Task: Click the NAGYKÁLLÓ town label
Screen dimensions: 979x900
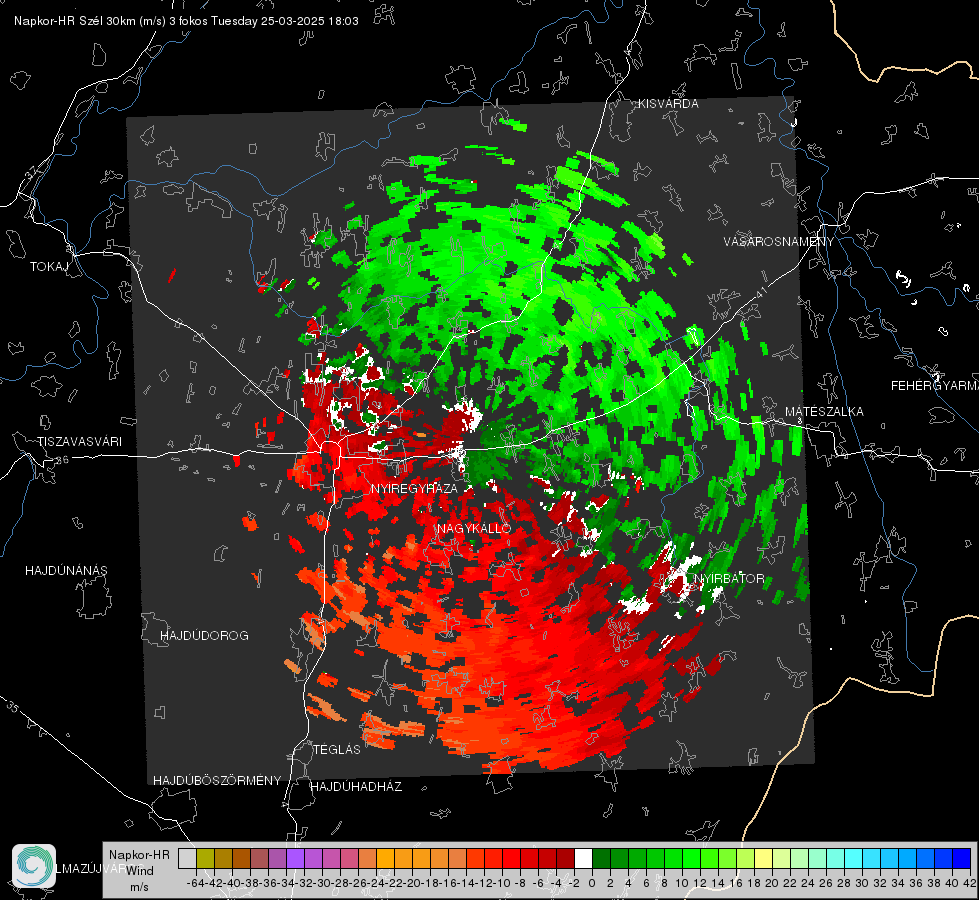Action: [x=474, y=528]
